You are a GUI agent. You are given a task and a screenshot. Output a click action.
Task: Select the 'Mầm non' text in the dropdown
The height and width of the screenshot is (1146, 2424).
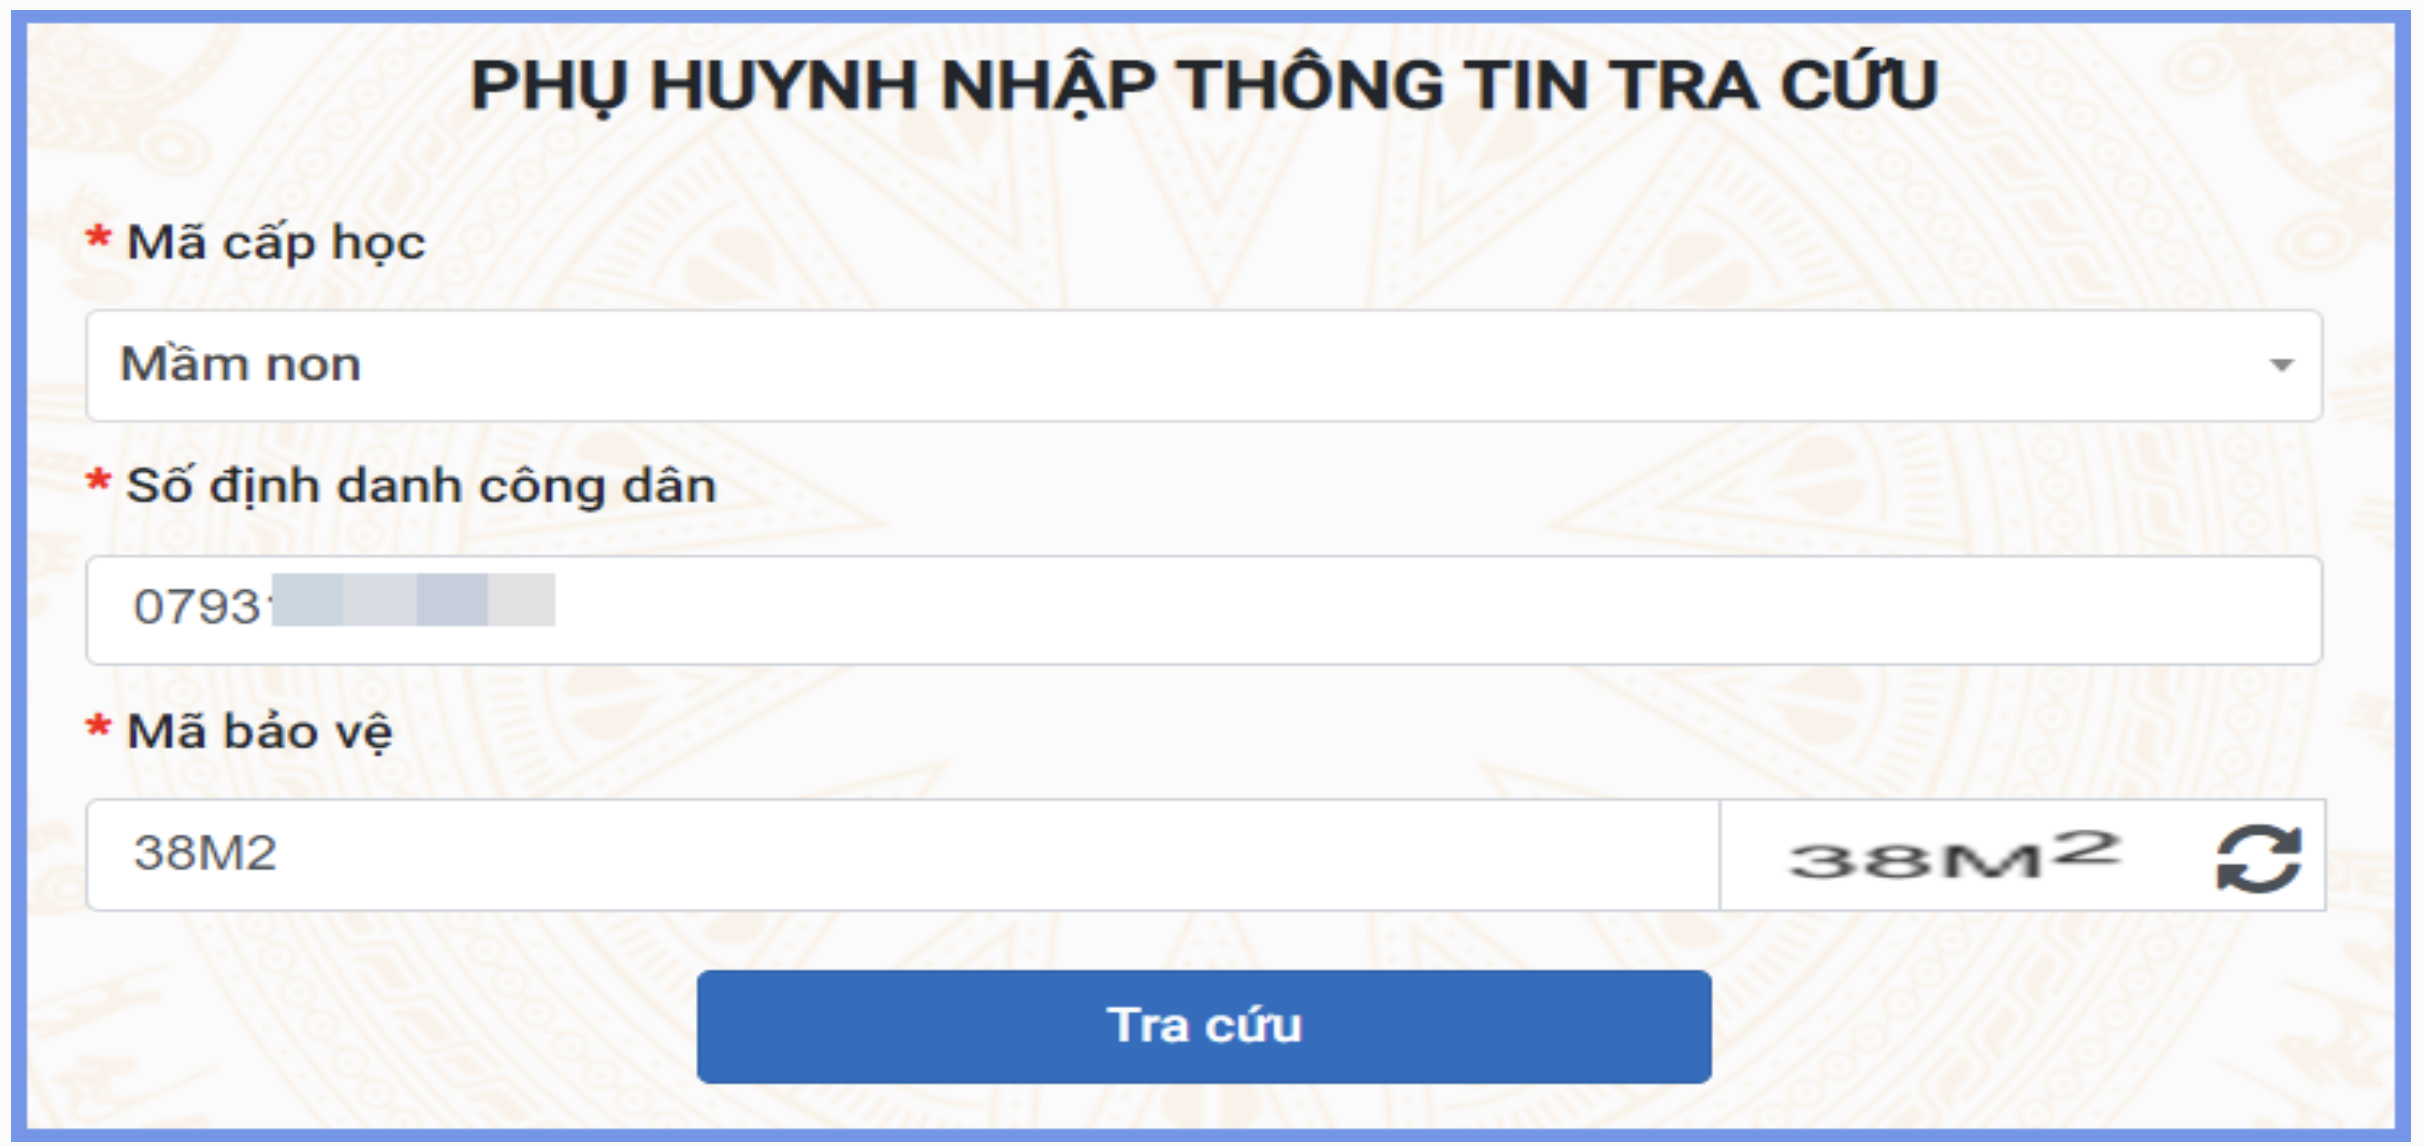pos(240,365)
